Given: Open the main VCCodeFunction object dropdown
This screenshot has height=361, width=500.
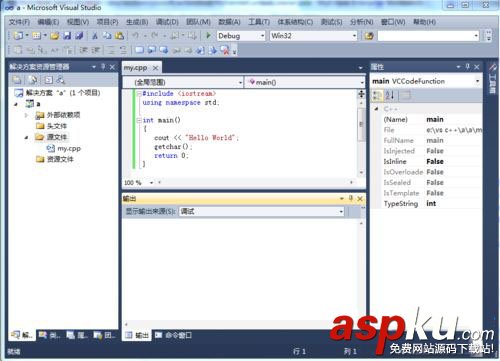Looking at the screenshot, I should click(x=477, y=81).
